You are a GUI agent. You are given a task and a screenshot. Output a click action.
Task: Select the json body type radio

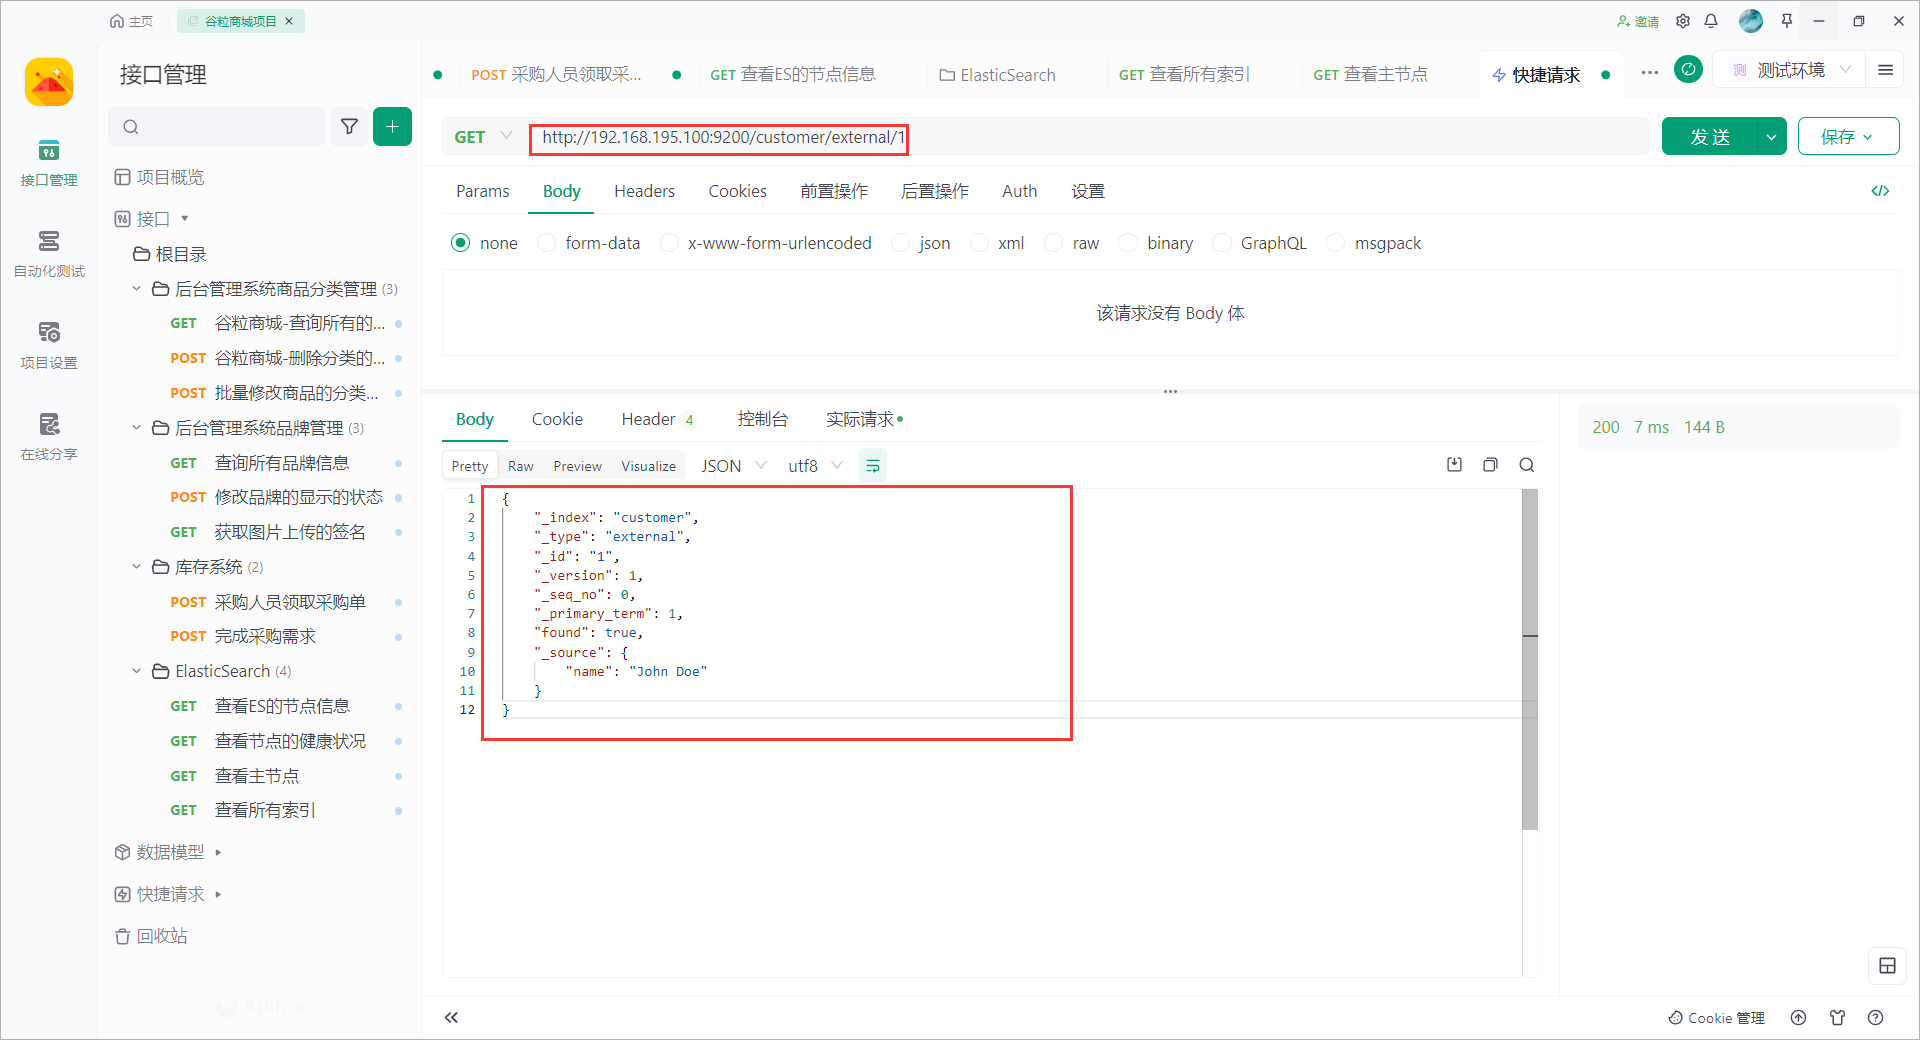click(901, 243)
